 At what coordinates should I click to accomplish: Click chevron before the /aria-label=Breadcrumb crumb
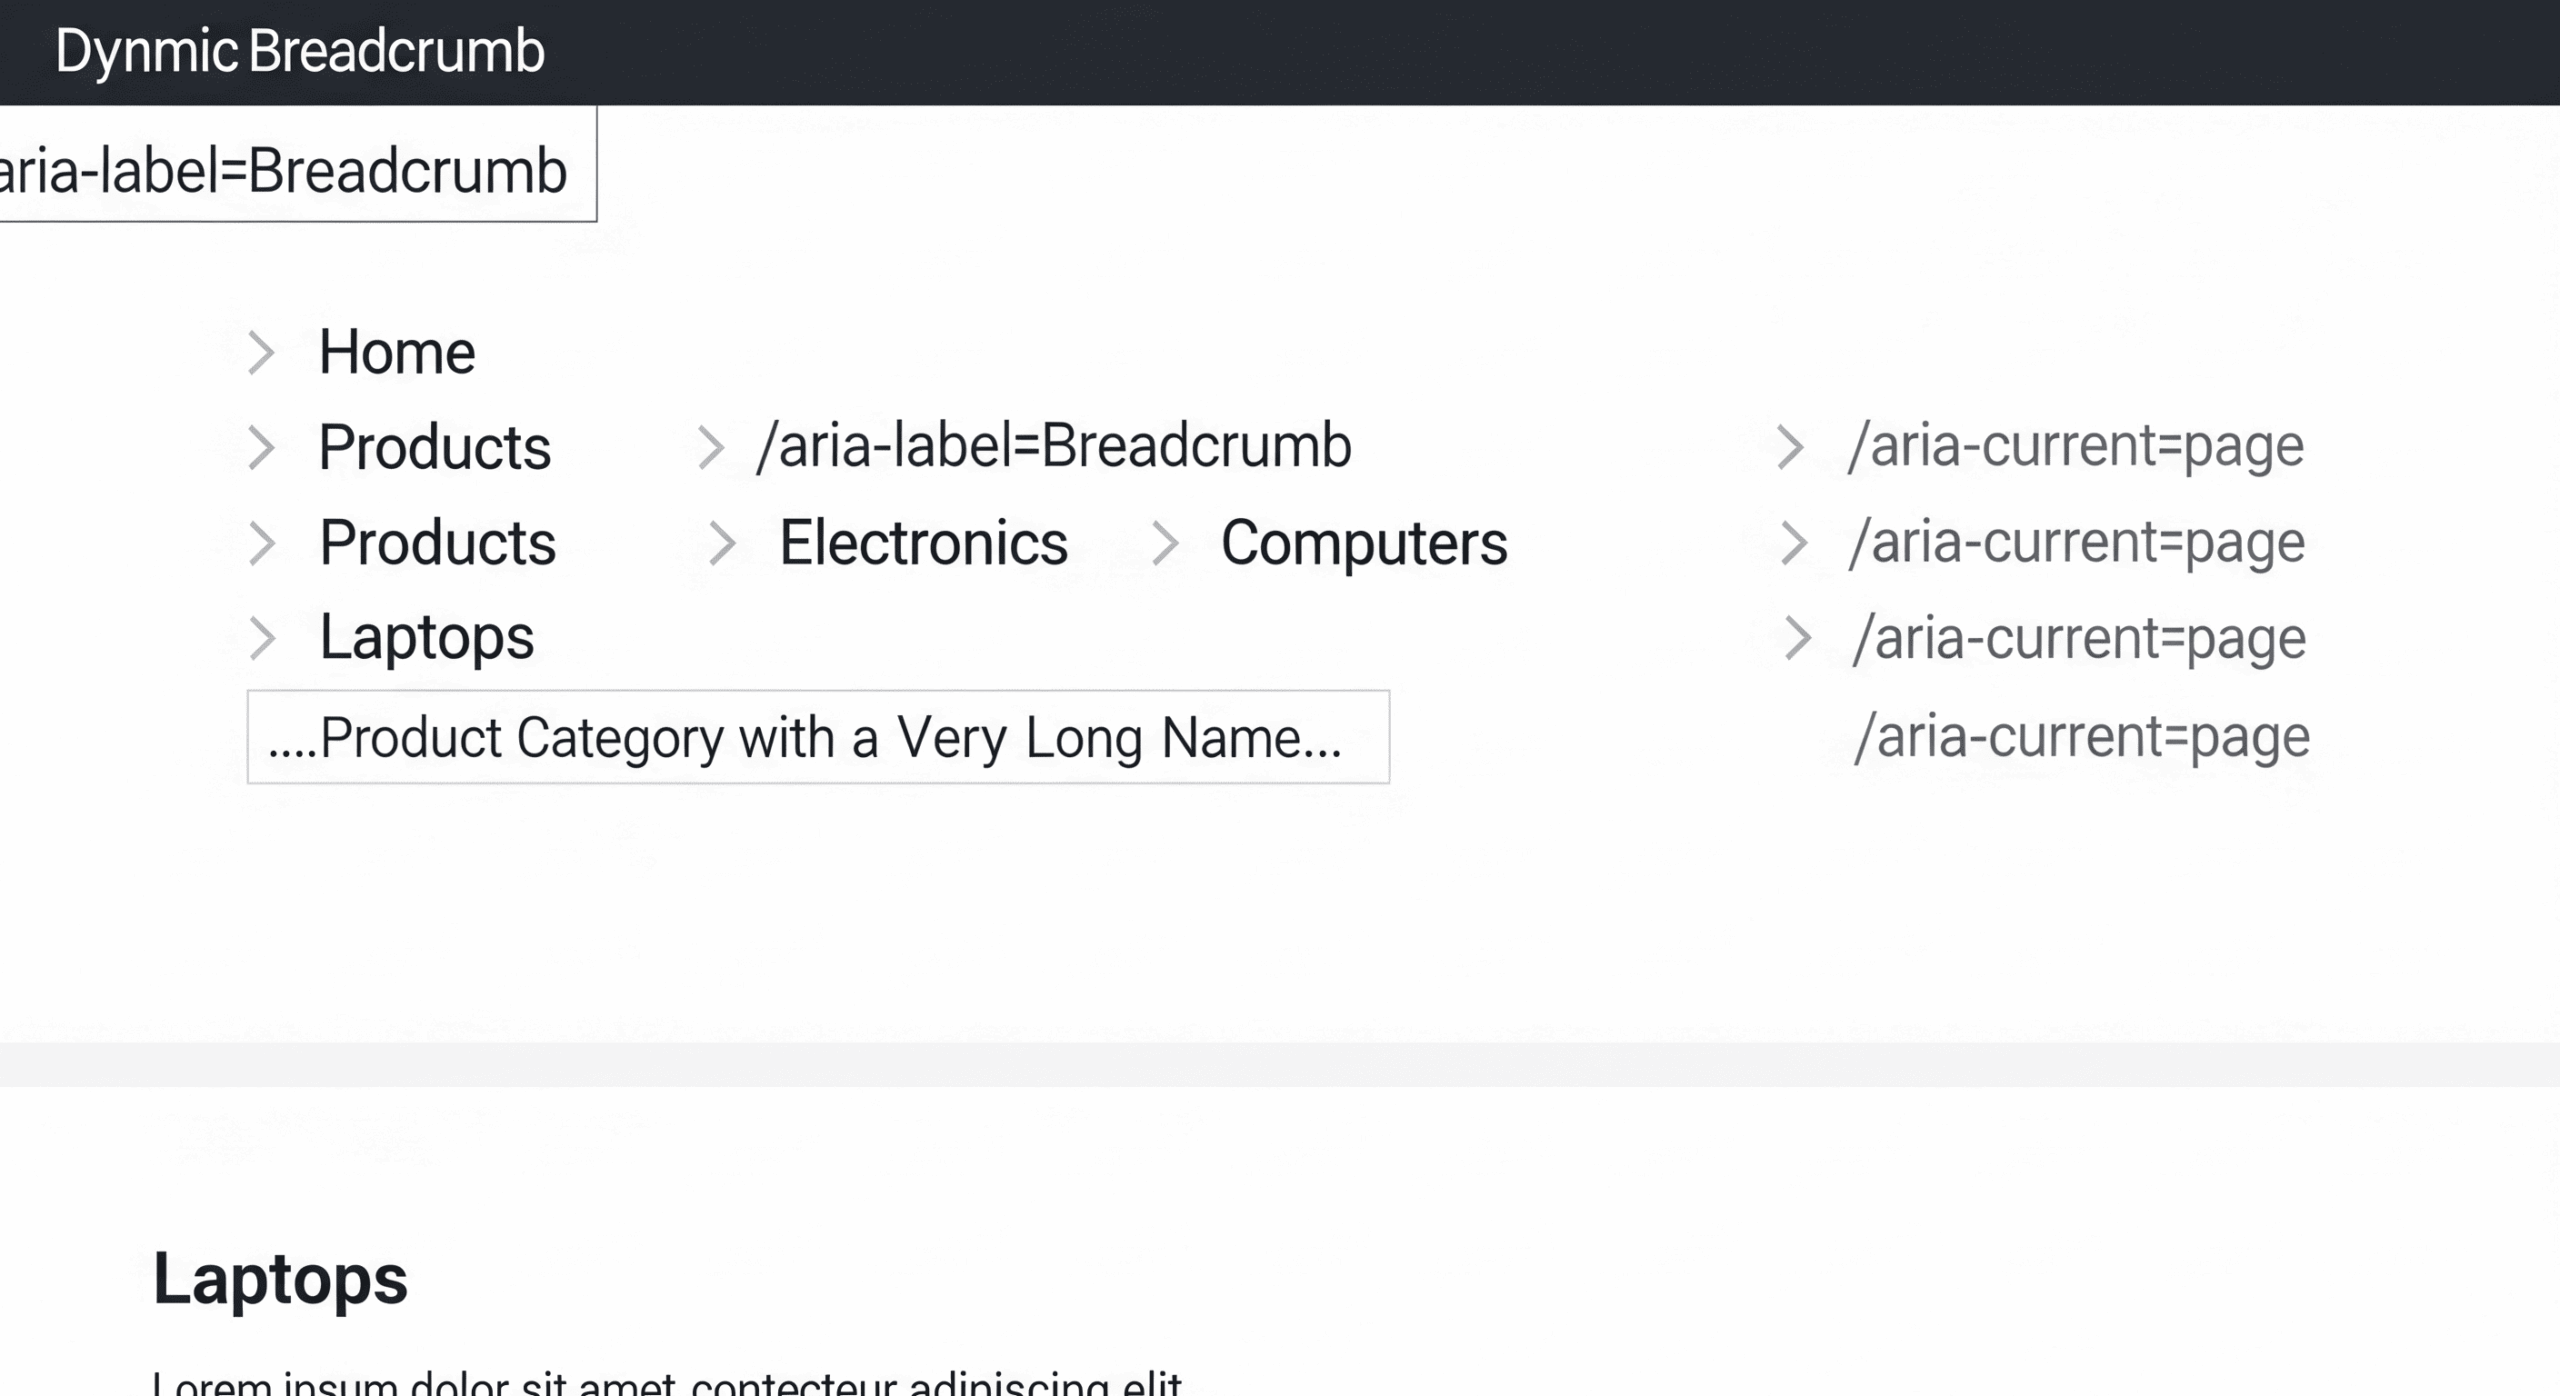[709, 447]
